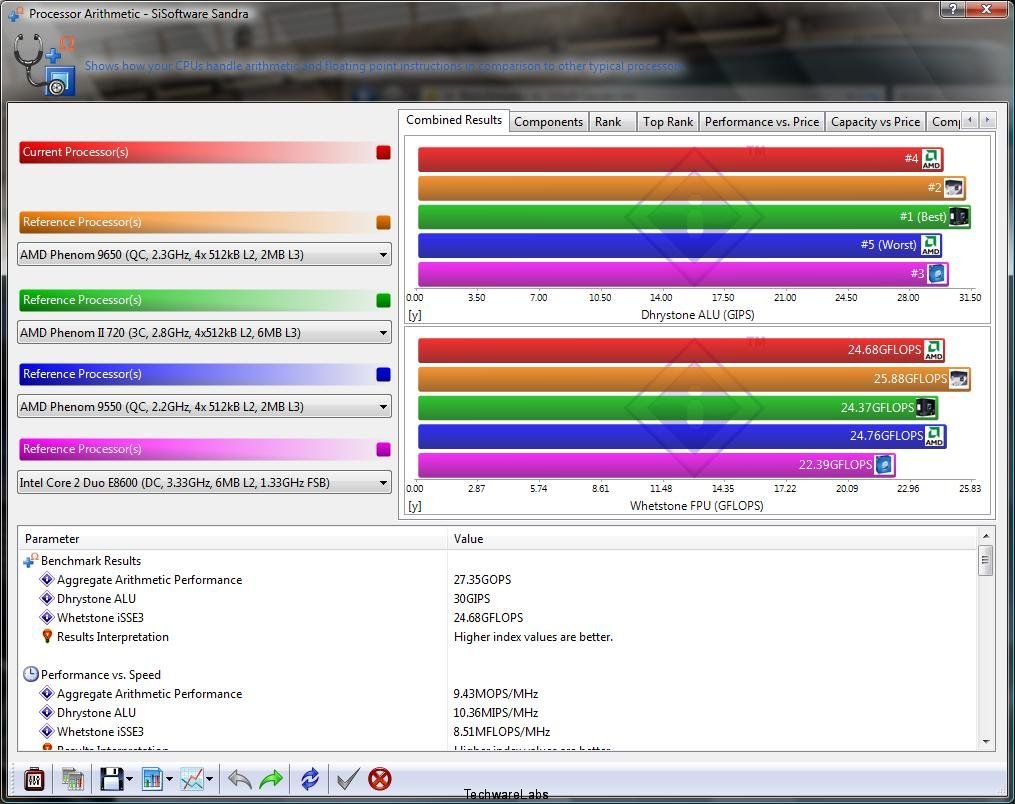Click AMD logo on blue #5 (Worst) bar

pyautogui.click(x=931, y=245)
